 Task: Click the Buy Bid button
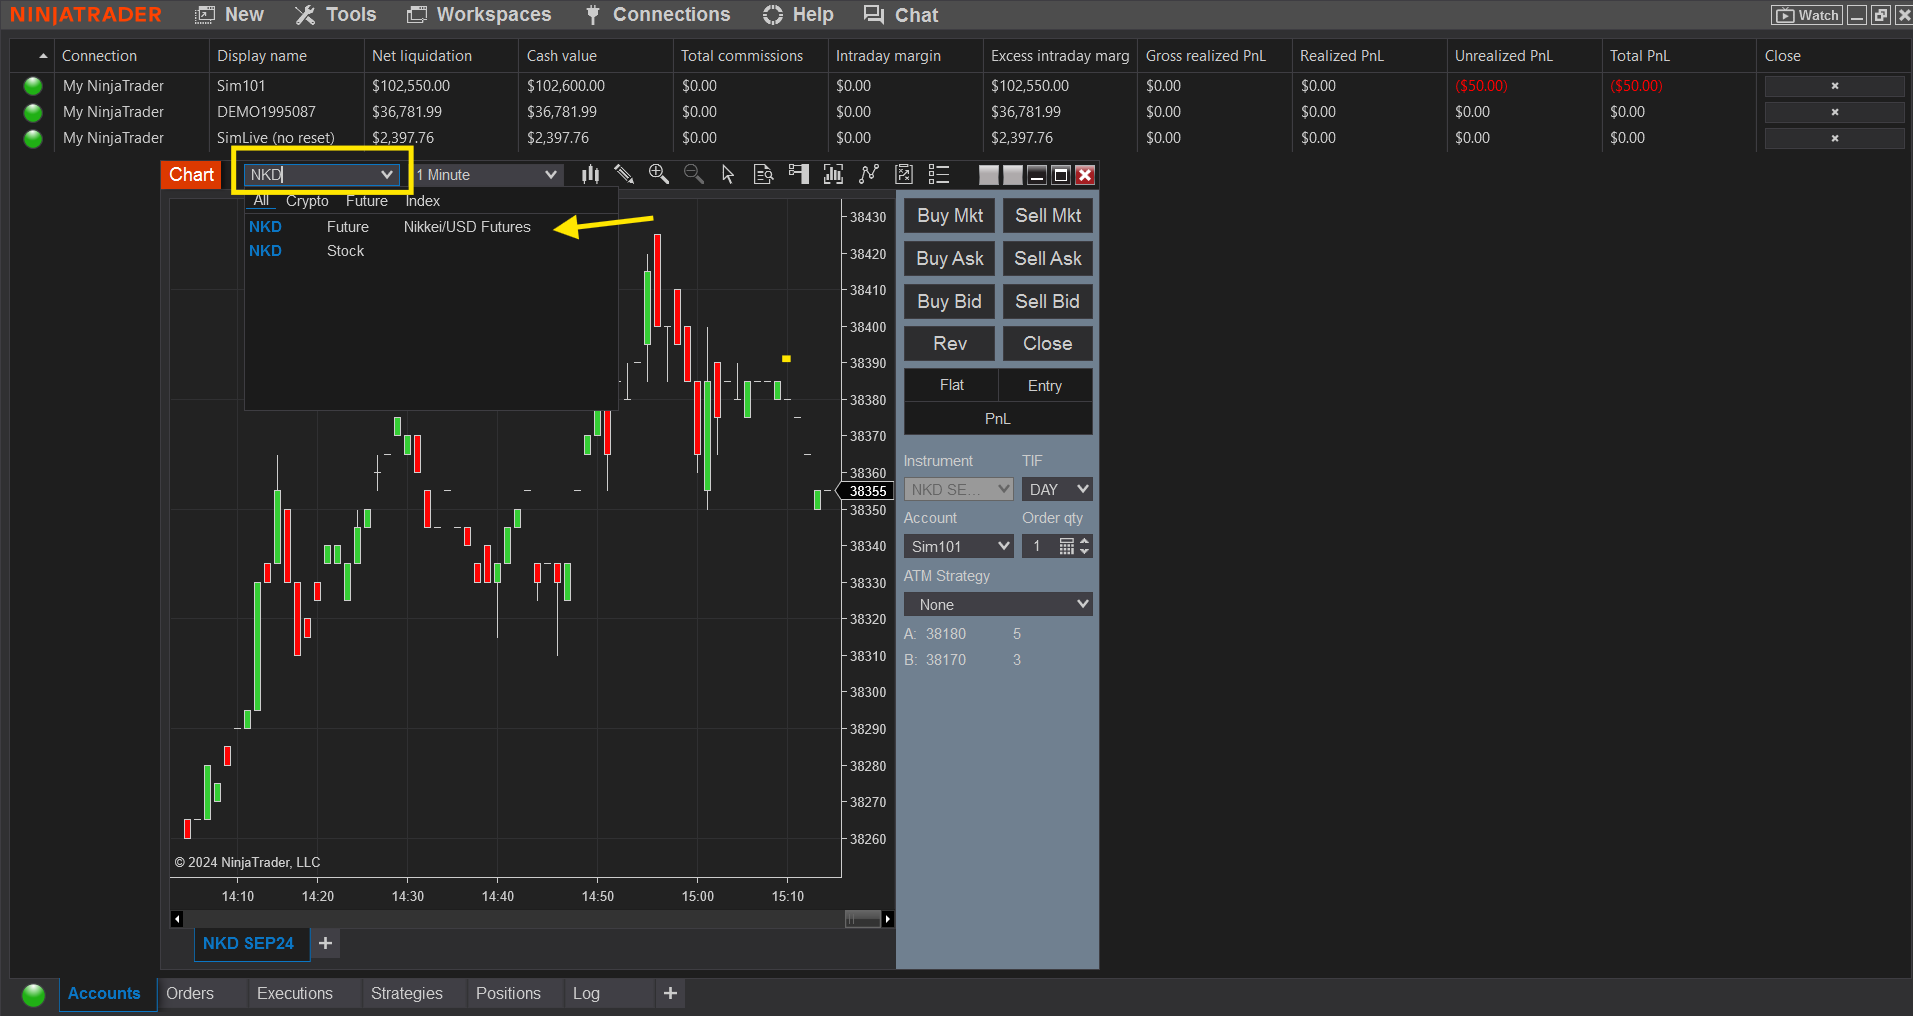tap(950, 302)
